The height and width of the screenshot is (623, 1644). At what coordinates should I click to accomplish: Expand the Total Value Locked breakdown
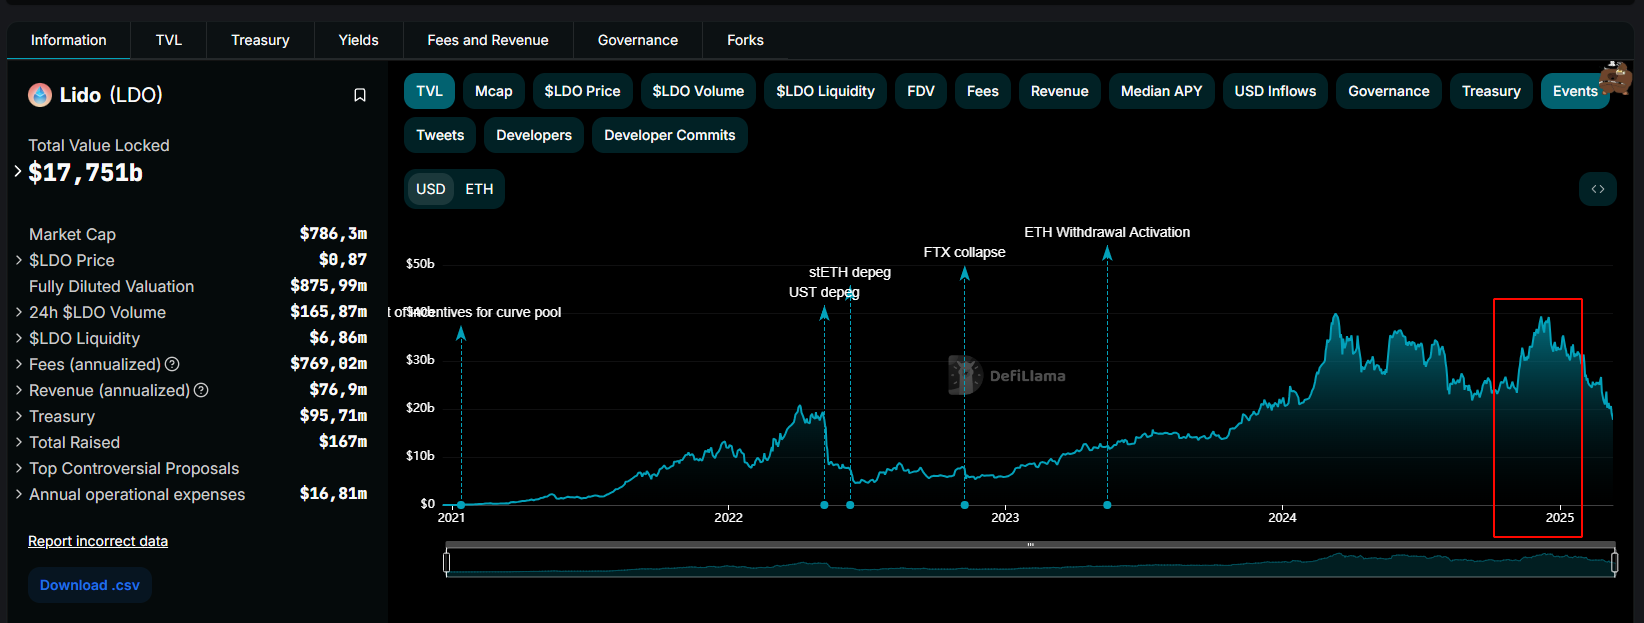(18, 171)
